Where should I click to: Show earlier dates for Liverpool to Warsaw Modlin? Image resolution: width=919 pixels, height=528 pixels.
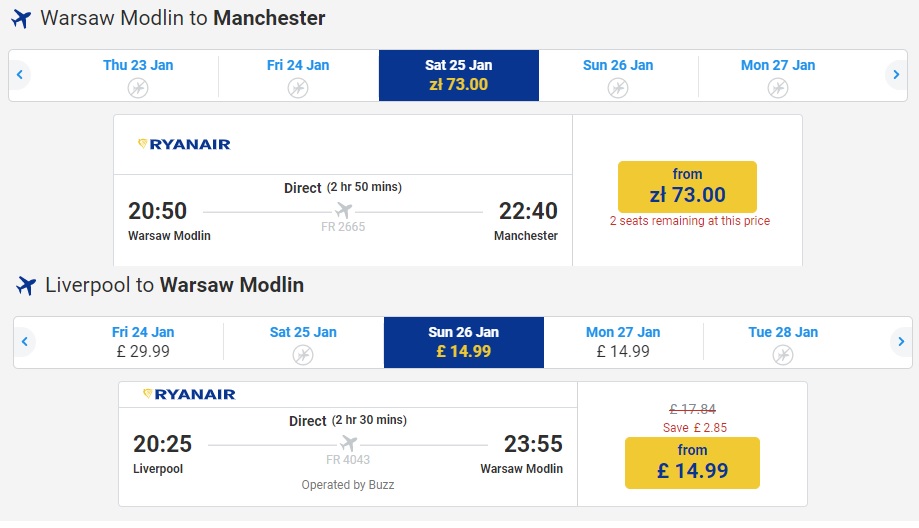pyautogui.click(x=25, y=342)
